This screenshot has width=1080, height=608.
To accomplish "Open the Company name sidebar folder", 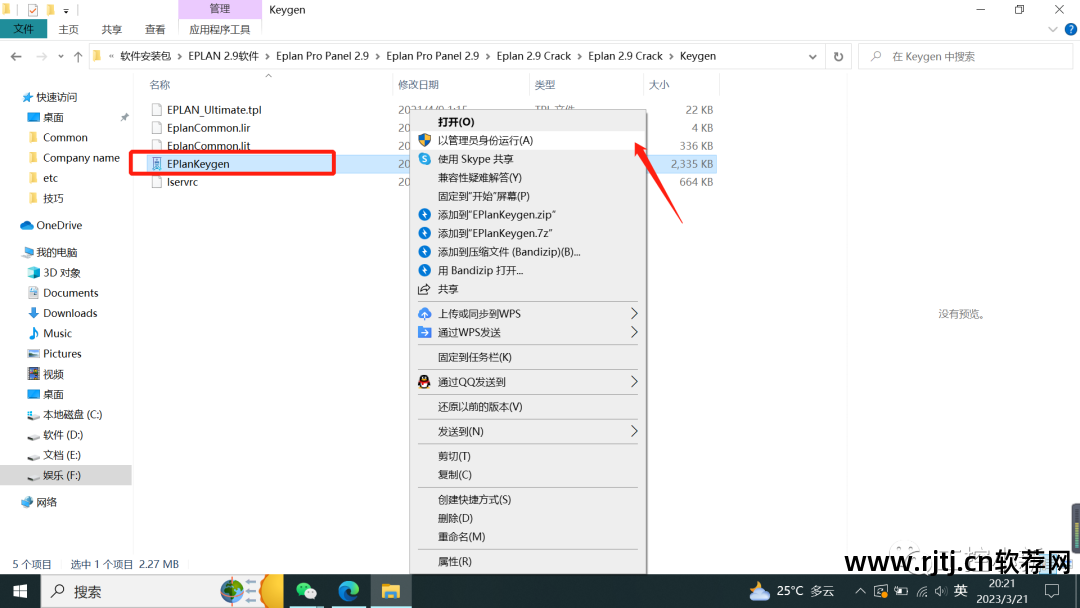I will pos(81,158).
